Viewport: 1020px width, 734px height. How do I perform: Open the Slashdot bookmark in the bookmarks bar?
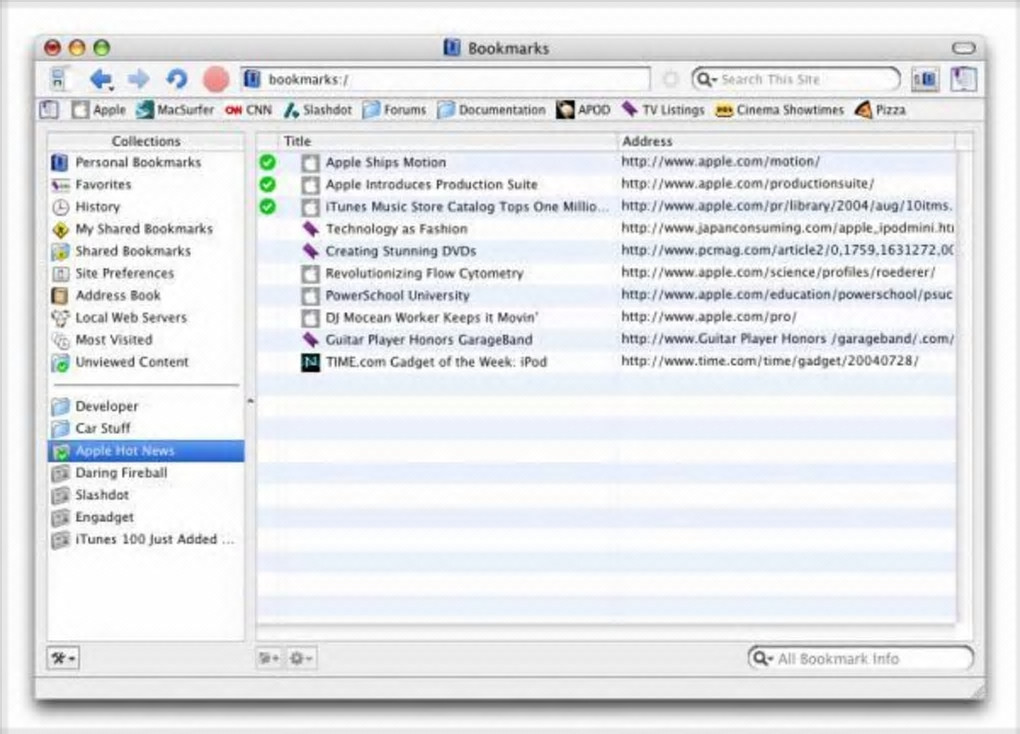pos(318,110)
